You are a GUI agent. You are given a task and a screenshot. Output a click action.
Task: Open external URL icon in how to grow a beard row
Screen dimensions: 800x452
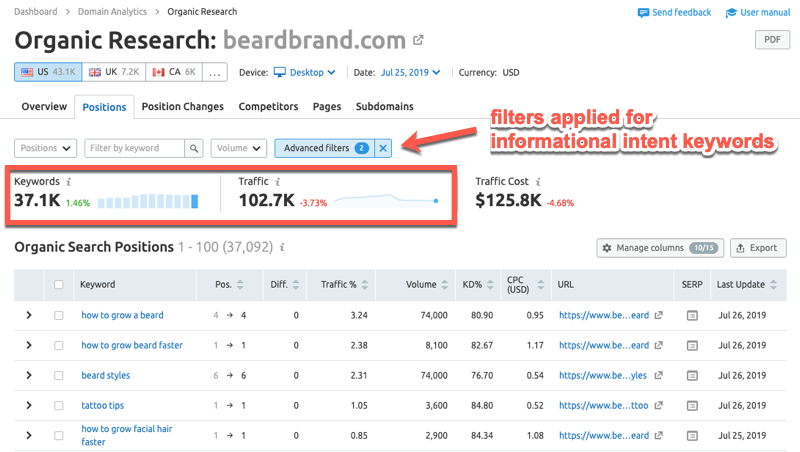[x=659, y=315]
